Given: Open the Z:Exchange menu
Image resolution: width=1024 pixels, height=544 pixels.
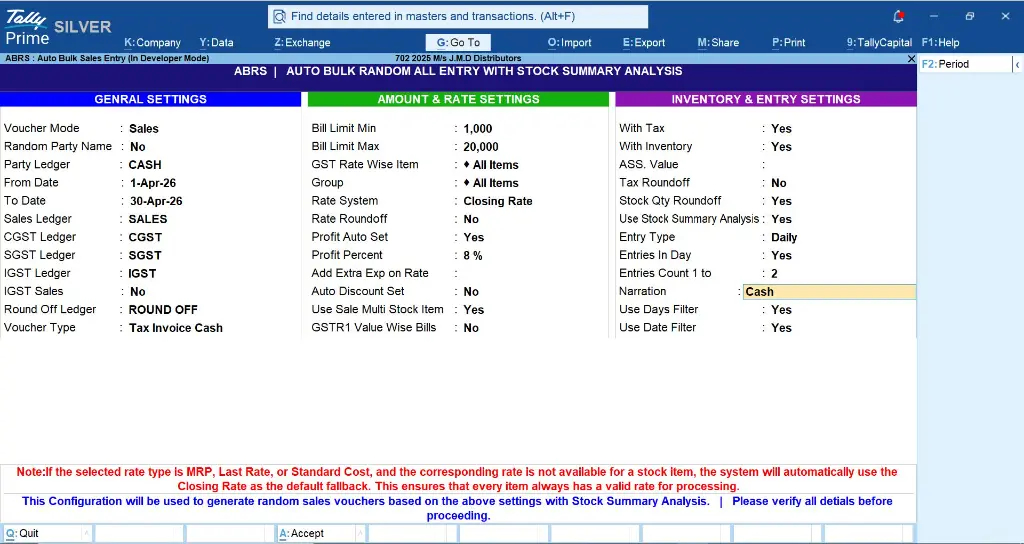Looking at the screenshot, I should (302, 42).
